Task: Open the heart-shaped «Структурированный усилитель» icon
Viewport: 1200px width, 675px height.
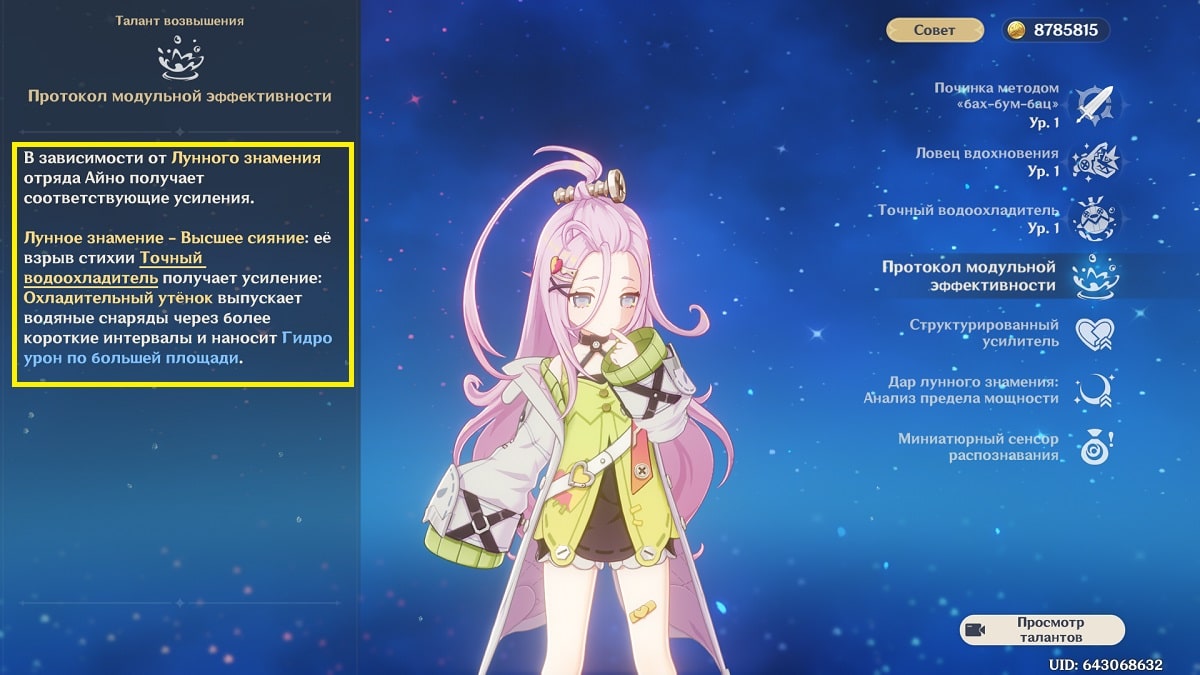Action: [x=1094, y=333]
